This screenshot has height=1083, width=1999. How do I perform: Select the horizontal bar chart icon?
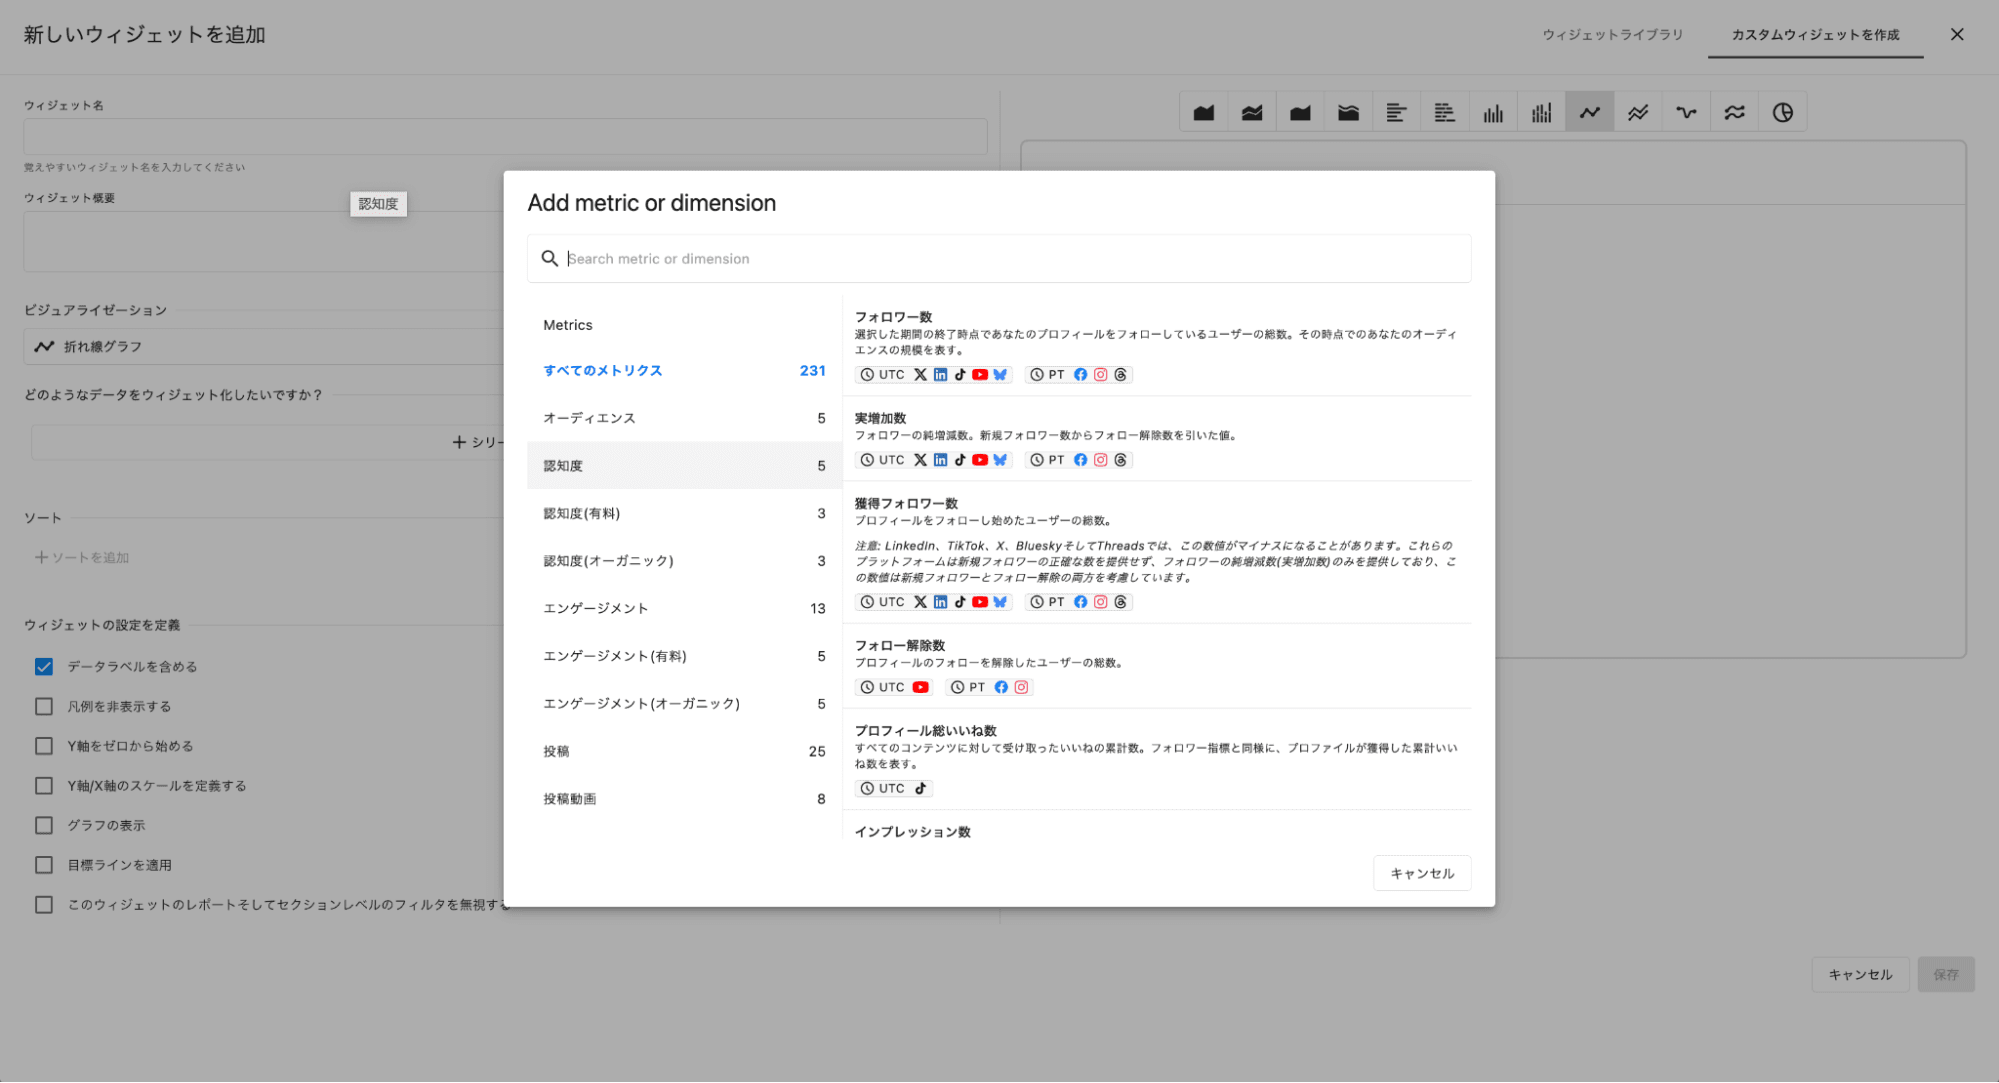tap(1396, 113)
